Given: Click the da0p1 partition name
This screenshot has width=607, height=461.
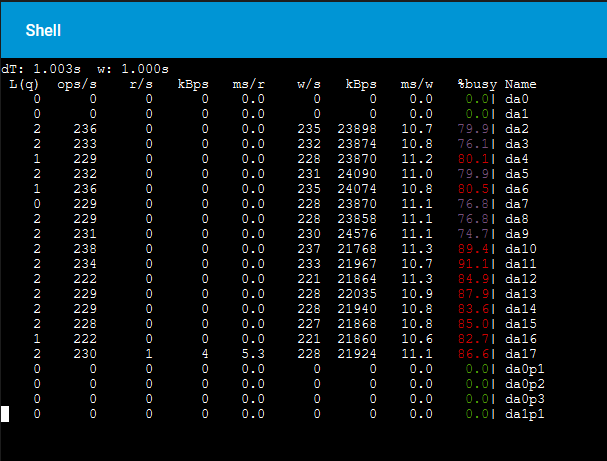Looking at the screenshot, I should tap(525, 369).
